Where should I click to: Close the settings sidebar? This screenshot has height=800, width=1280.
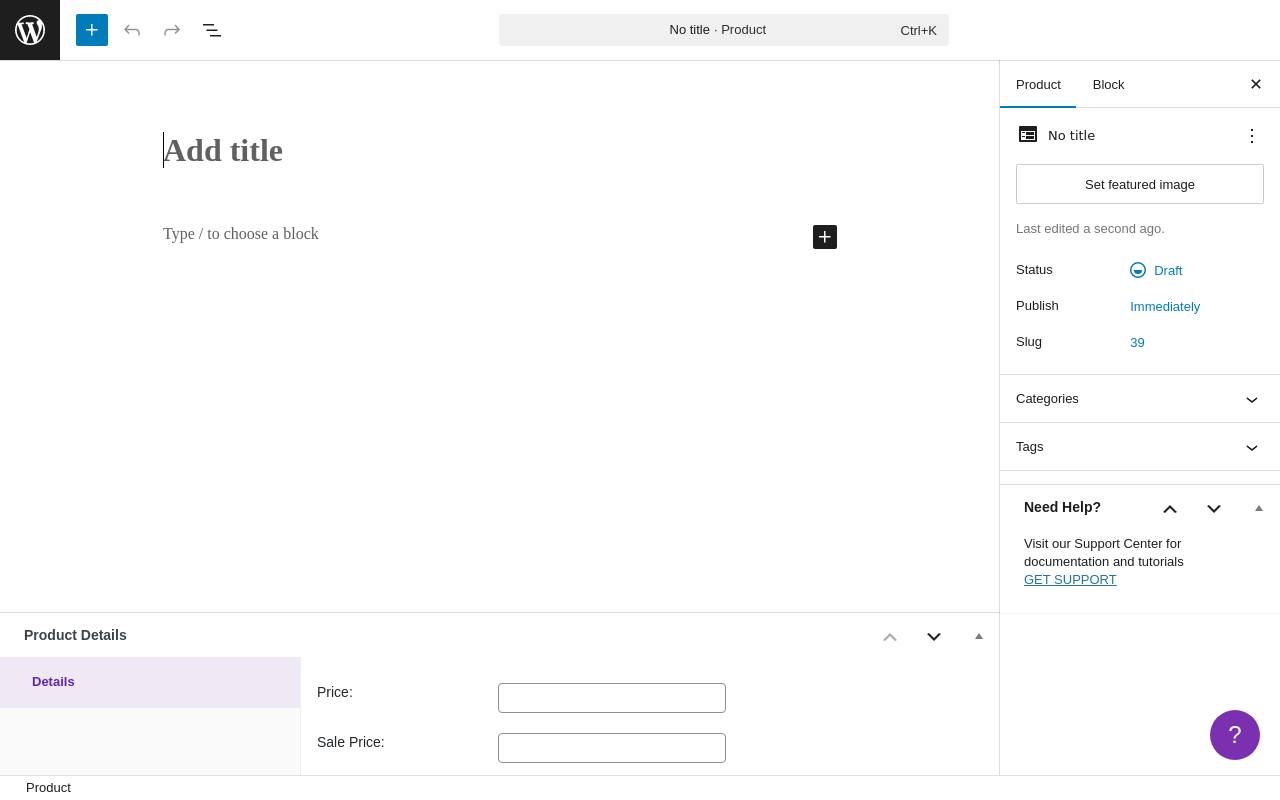click(1256, 84)
